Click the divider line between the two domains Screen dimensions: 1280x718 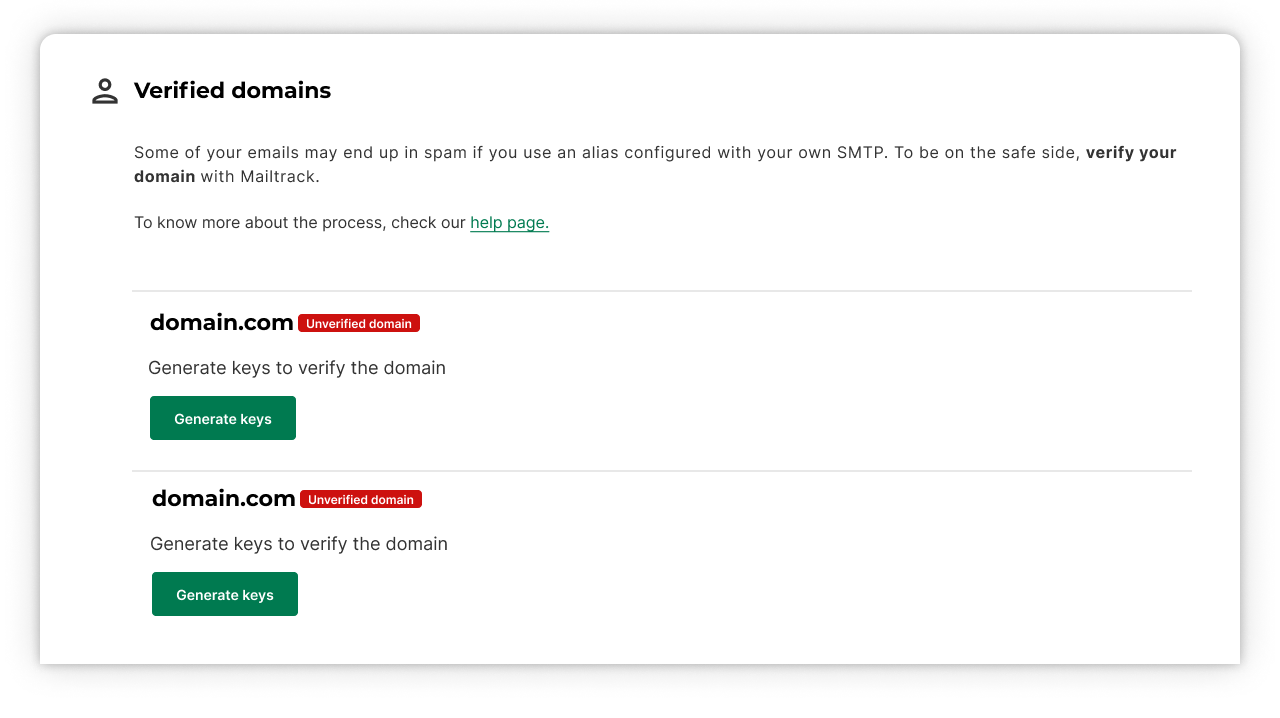662,471
